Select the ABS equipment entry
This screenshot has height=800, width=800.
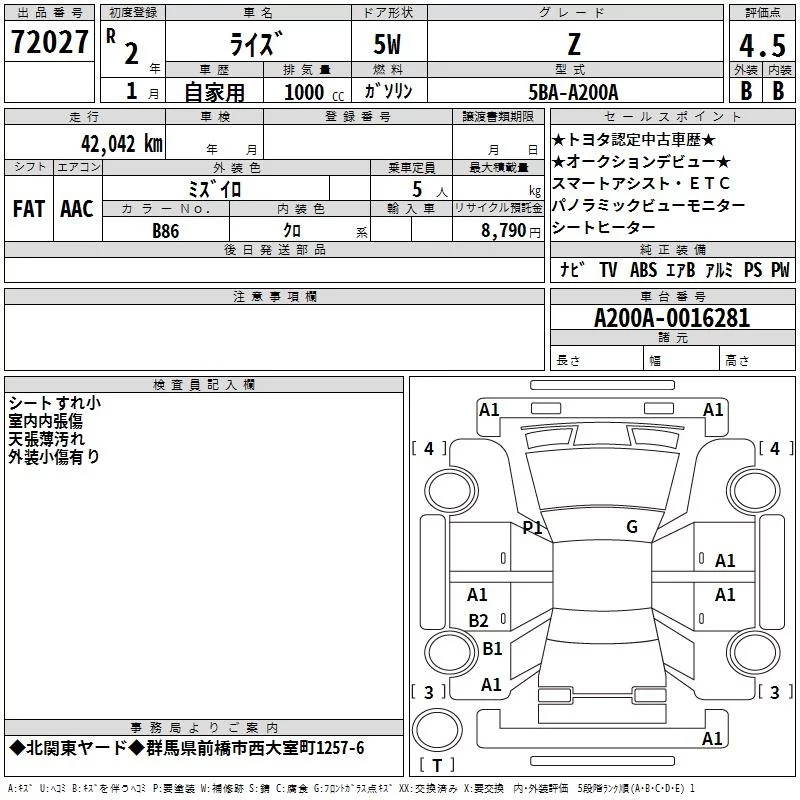[x=643, y=270]
